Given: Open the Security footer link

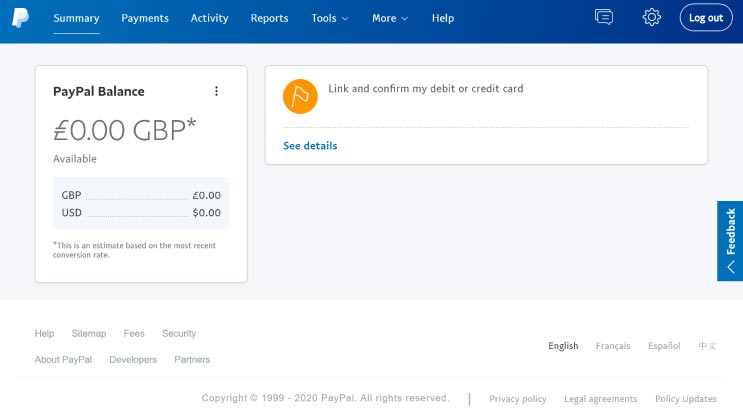Looking at the screenshot, I should [x=179, y=334].
